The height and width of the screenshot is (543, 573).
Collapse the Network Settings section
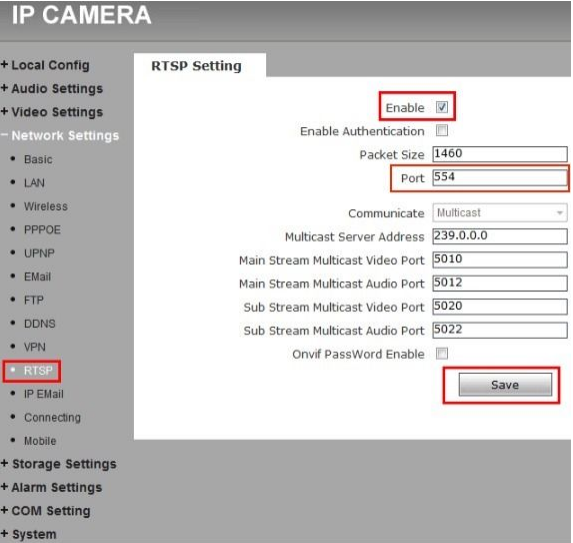click(60, 136)
